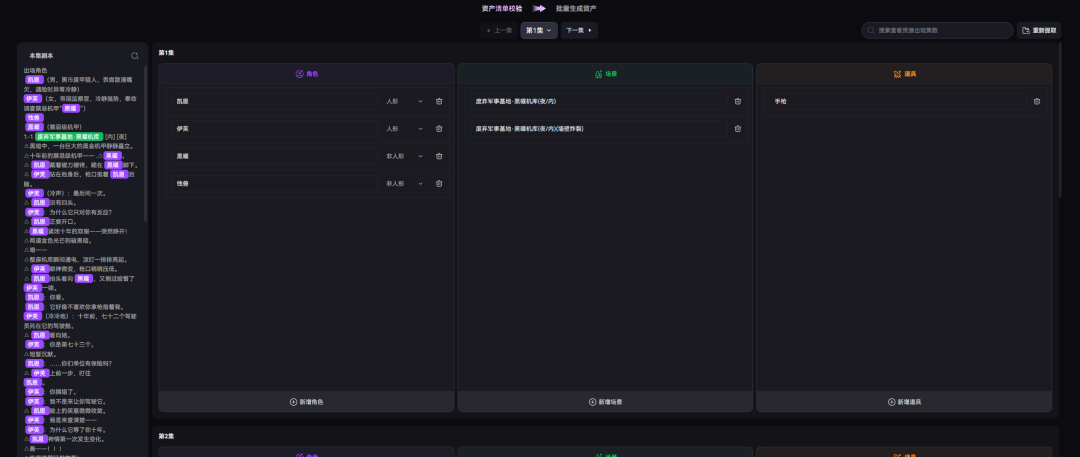The image size is (1080, 457).
Task: Open the type dropdown in the fourth character row
Action: click(x=404, y=184)
